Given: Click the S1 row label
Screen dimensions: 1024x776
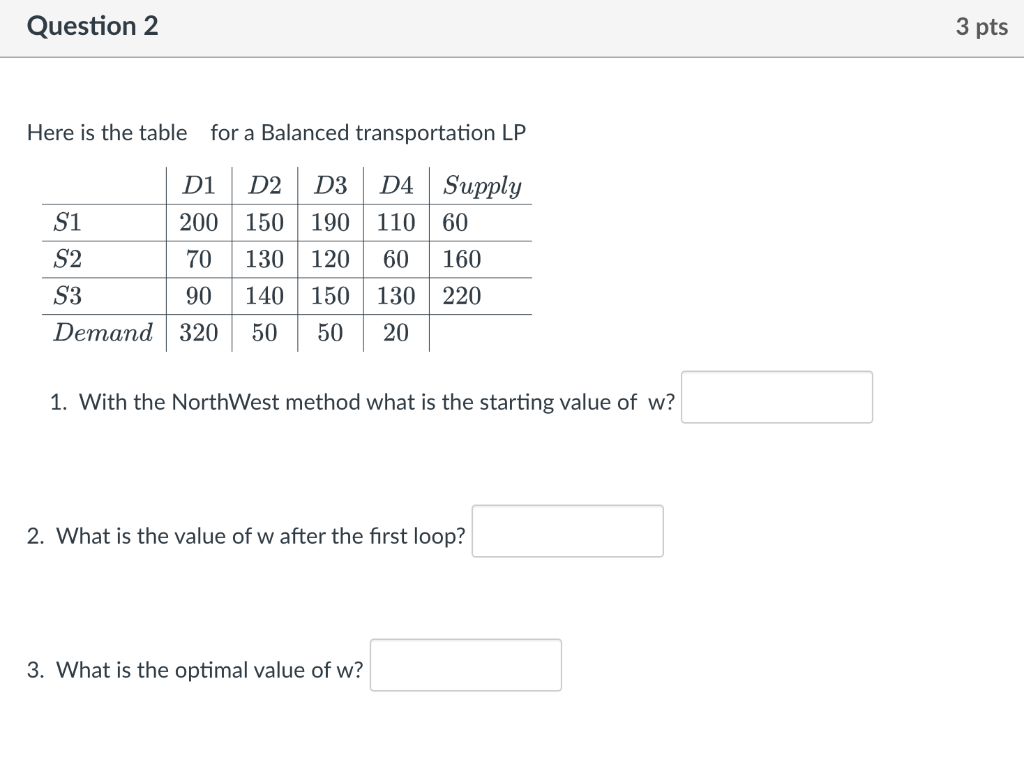Looking at the screenshot, I should [65, 222].
